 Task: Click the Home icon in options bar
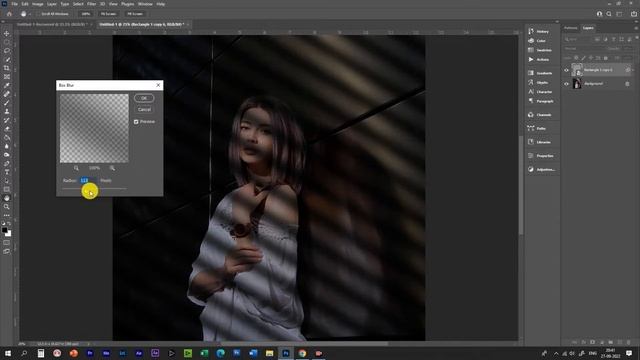[9, 14]
